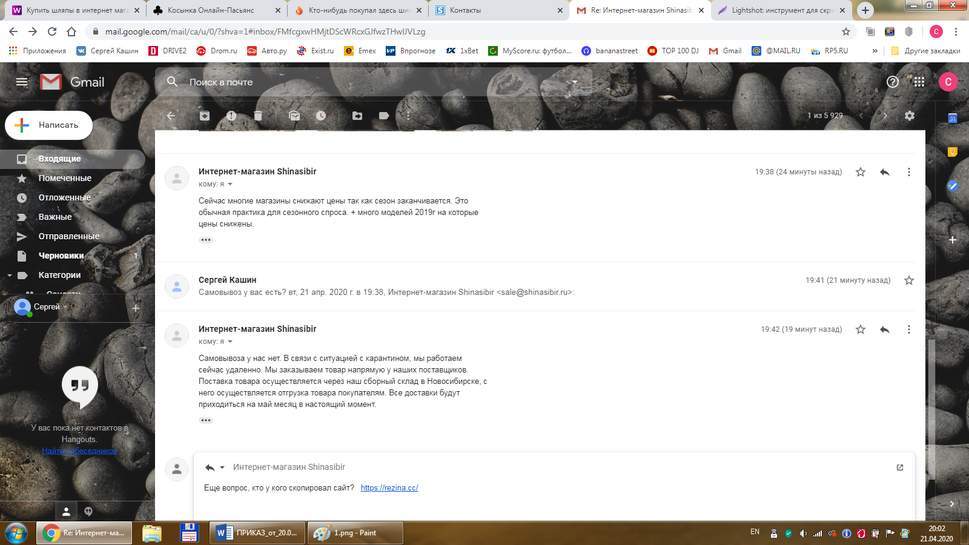Image resolution: width=969 pixels, height=545 pixels.
Task: Archive this email conversation
Action: coord(205,116)
